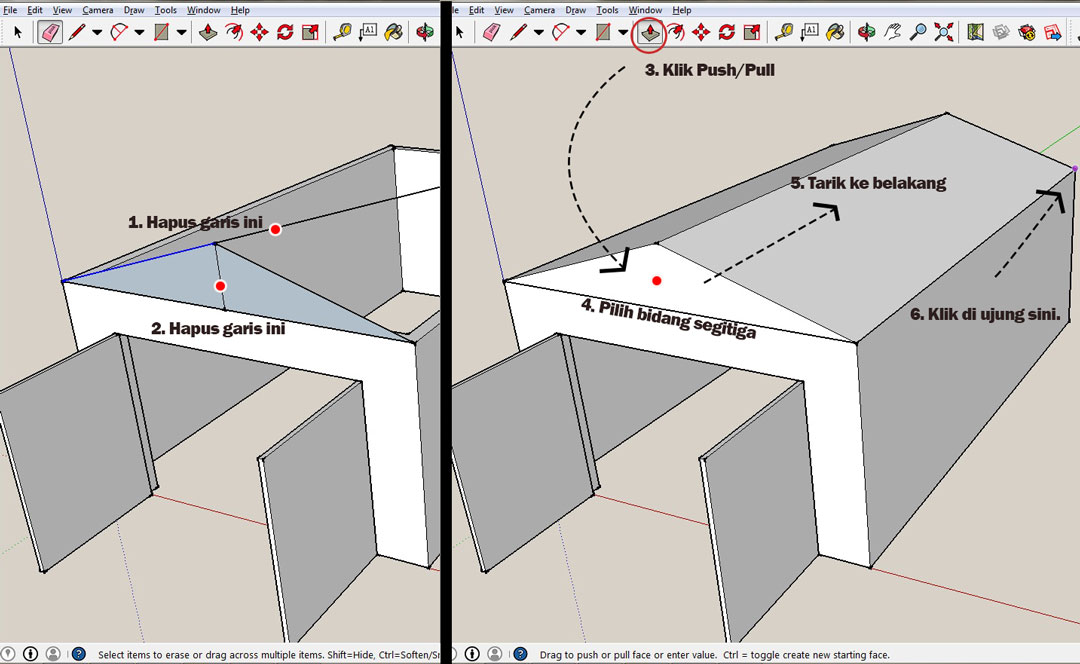Pick the Paint Bucket tool in right window
This screenshot has height=664, width=1080.
click(835, 32)
